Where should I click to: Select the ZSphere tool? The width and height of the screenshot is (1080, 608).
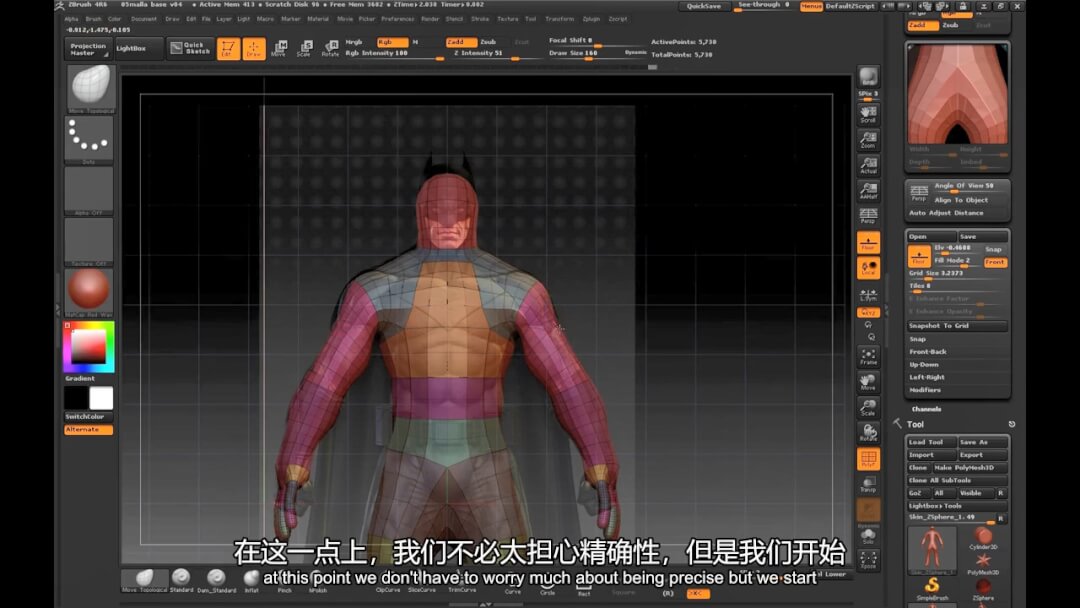click(983, 589)
